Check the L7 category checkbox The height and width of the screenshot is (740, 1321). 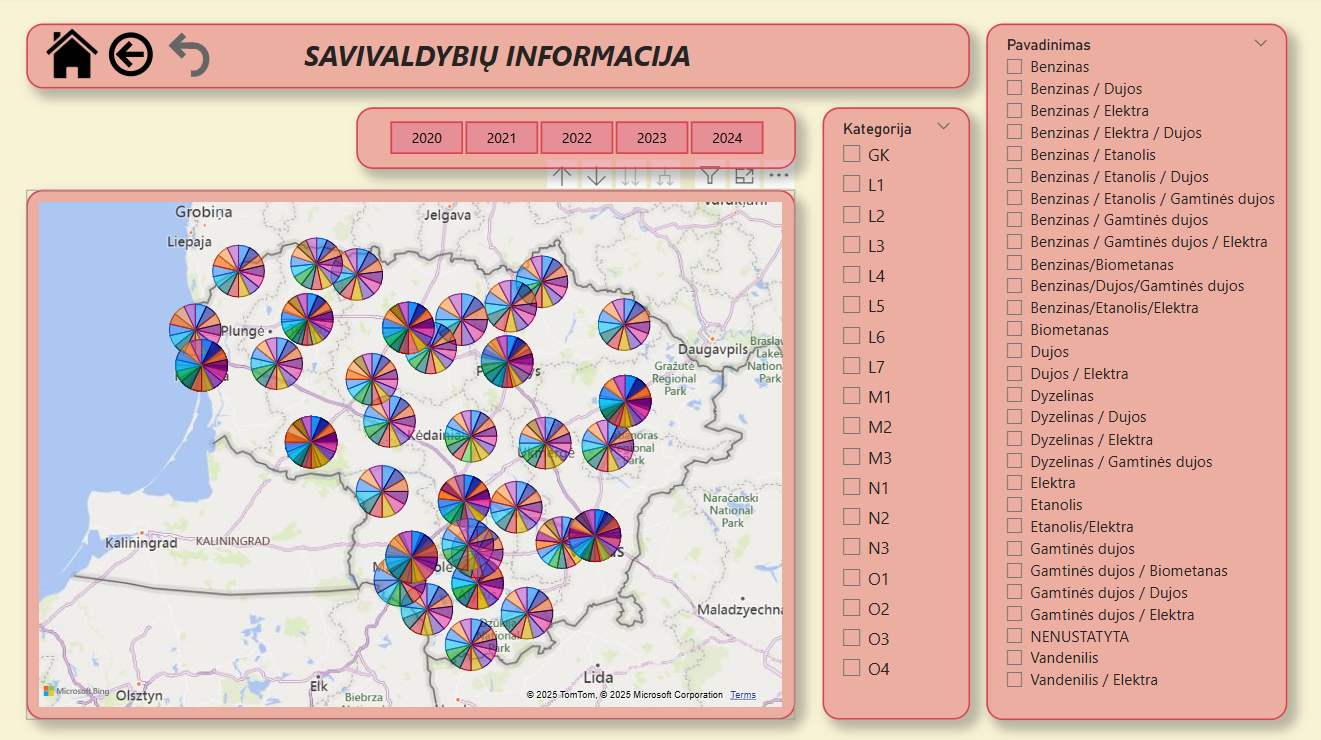tap(852, 366)
